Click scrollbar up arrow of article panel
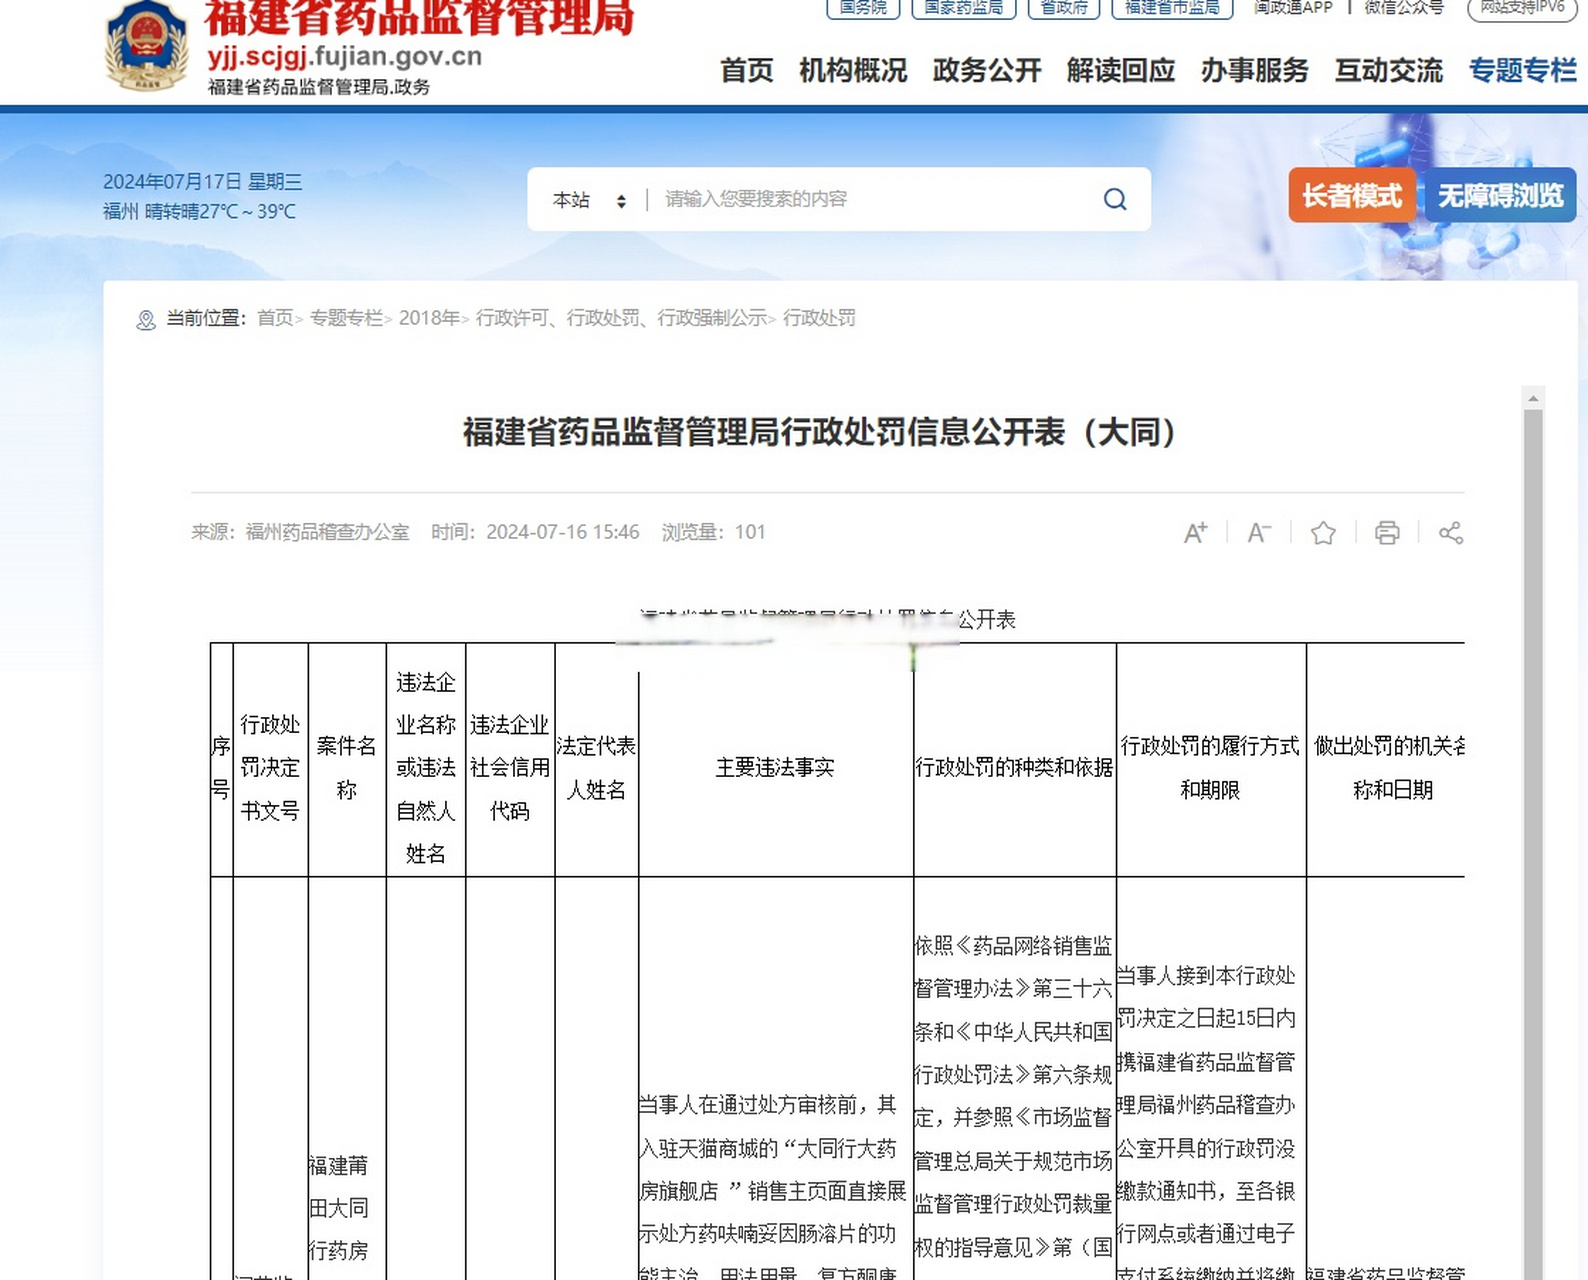Viewport: 1588px width, 1280px height. (1533, 399)
